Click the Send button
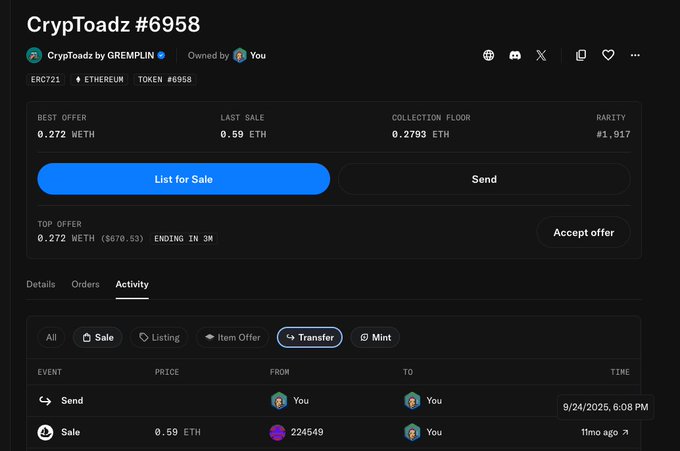The width and height of the screenshot is (680, 451). pos(484,179)
